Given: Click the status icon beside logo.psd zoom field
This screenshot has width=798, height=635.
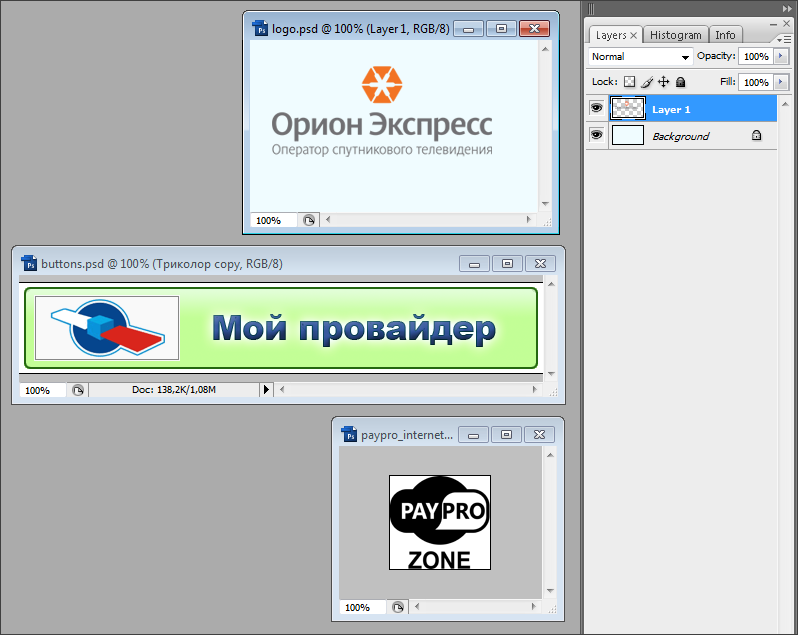Looking at the screenshot, I should click(309, 220).
